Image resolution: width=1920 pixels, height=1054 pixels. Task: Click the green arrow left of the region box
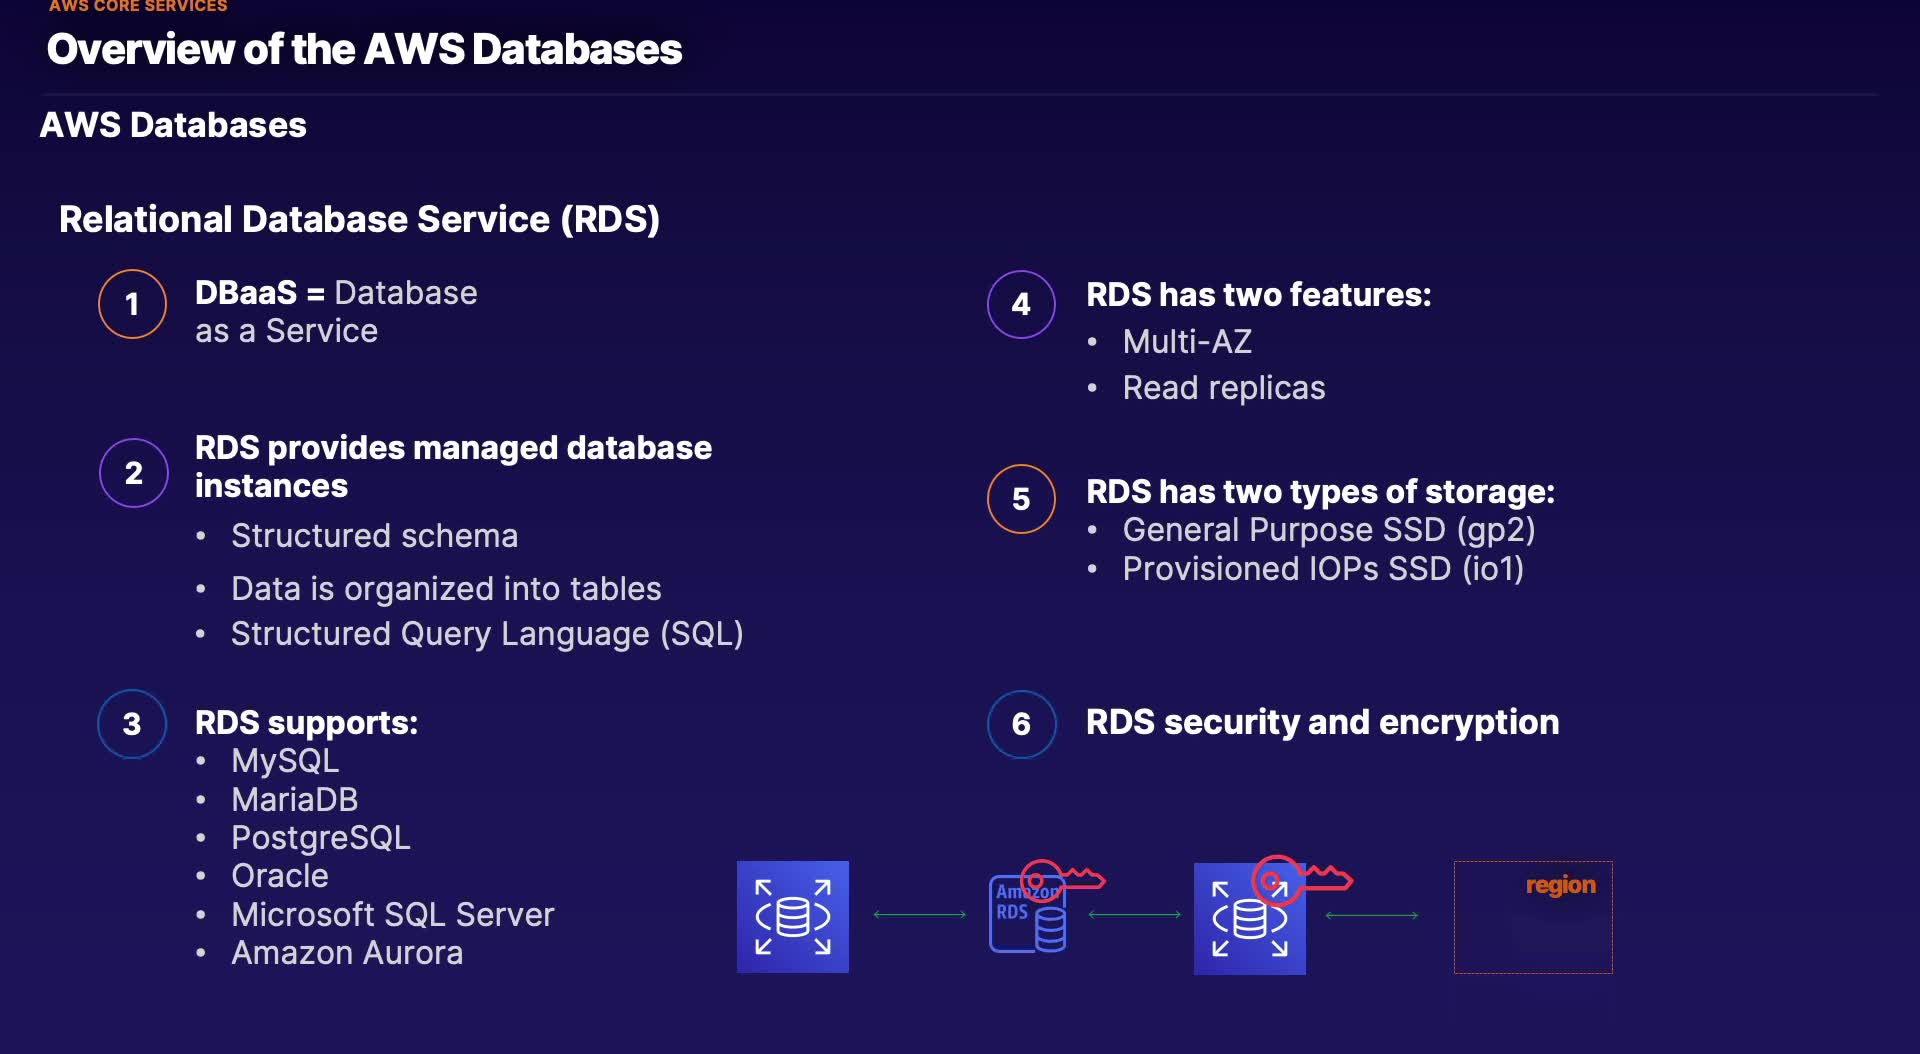(x=1371, y=915)
